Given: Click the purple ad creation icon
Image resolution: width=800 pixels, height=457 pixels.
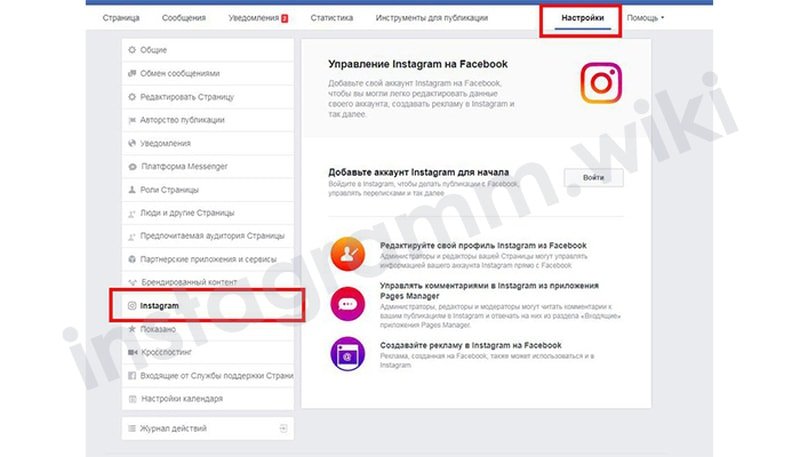Looking at the screenshot, I should point(347,353).
